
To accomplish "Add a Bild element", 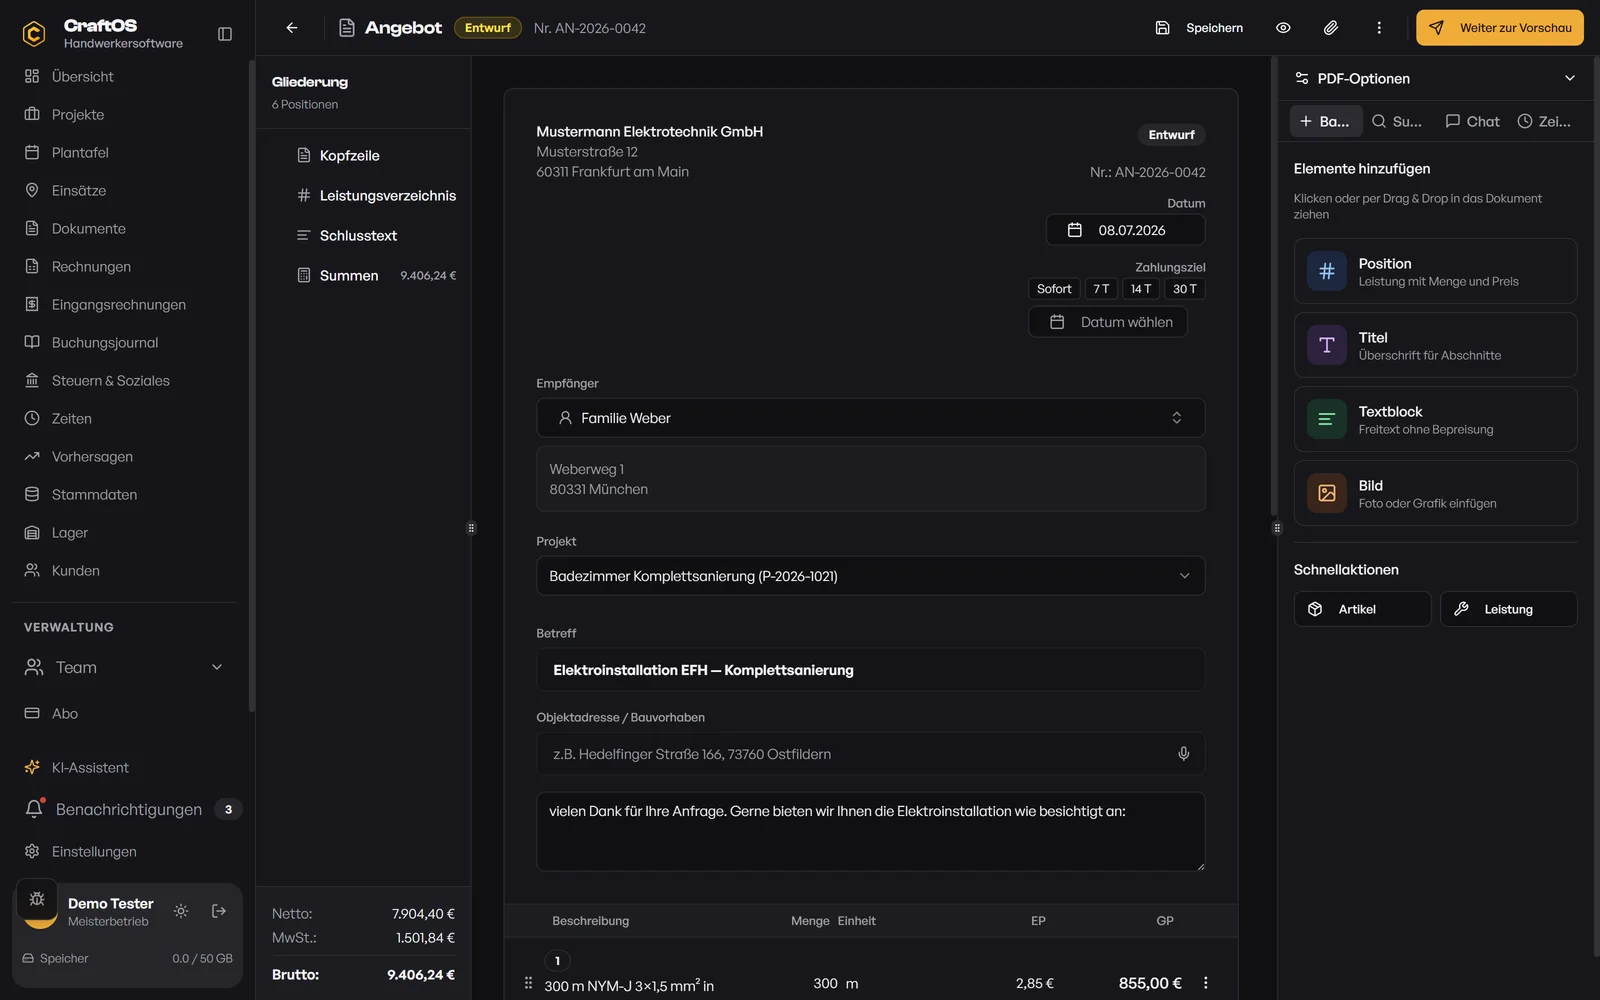I will pyautogui.click(x=1436, y=493).
